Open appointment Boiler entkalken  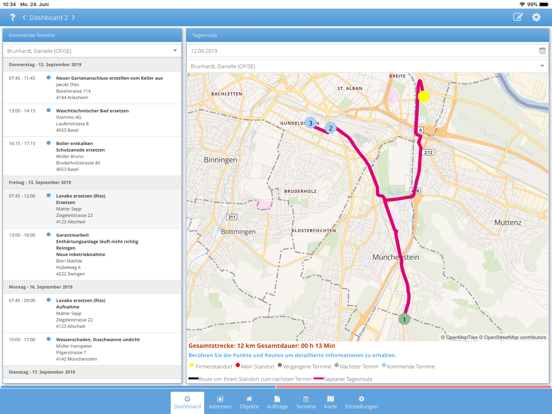click(92, 156)
